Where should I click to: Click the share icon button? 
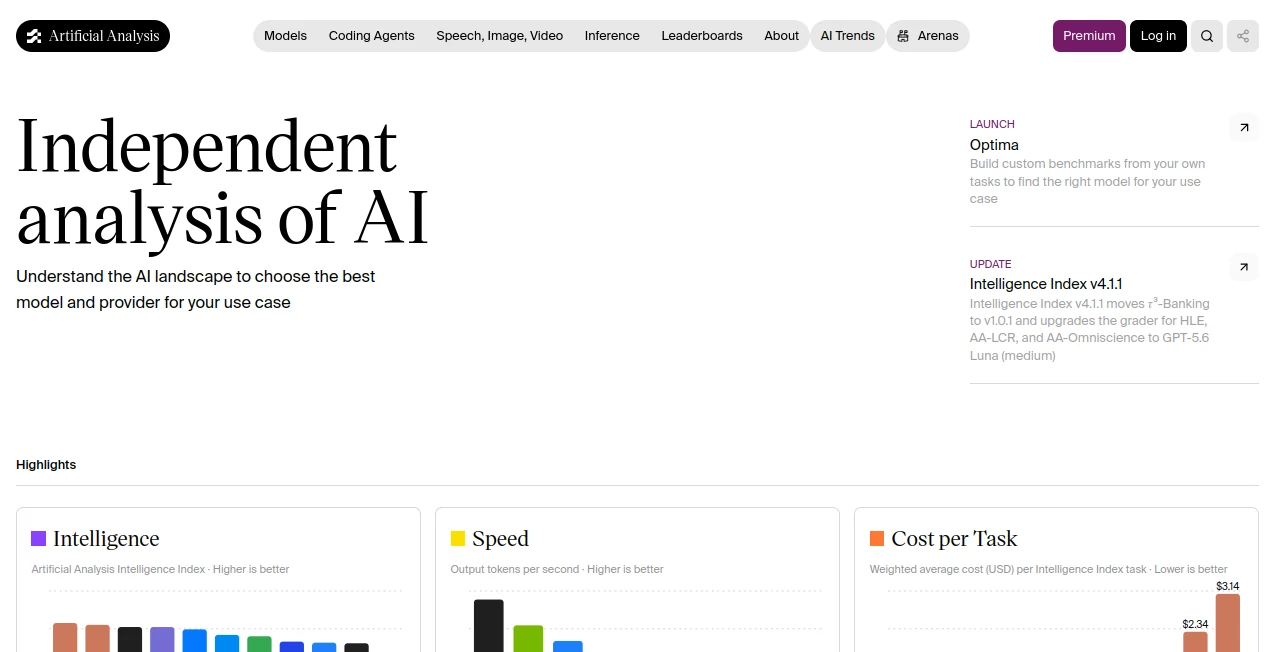point(1243,36)
